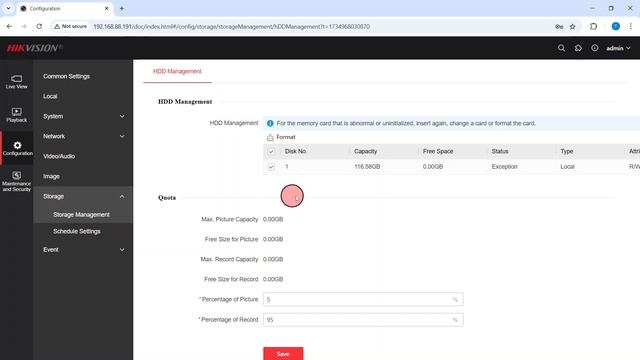Expand the System menu
The width and height of the screenshot is (640, 360).
coord(83,116)
